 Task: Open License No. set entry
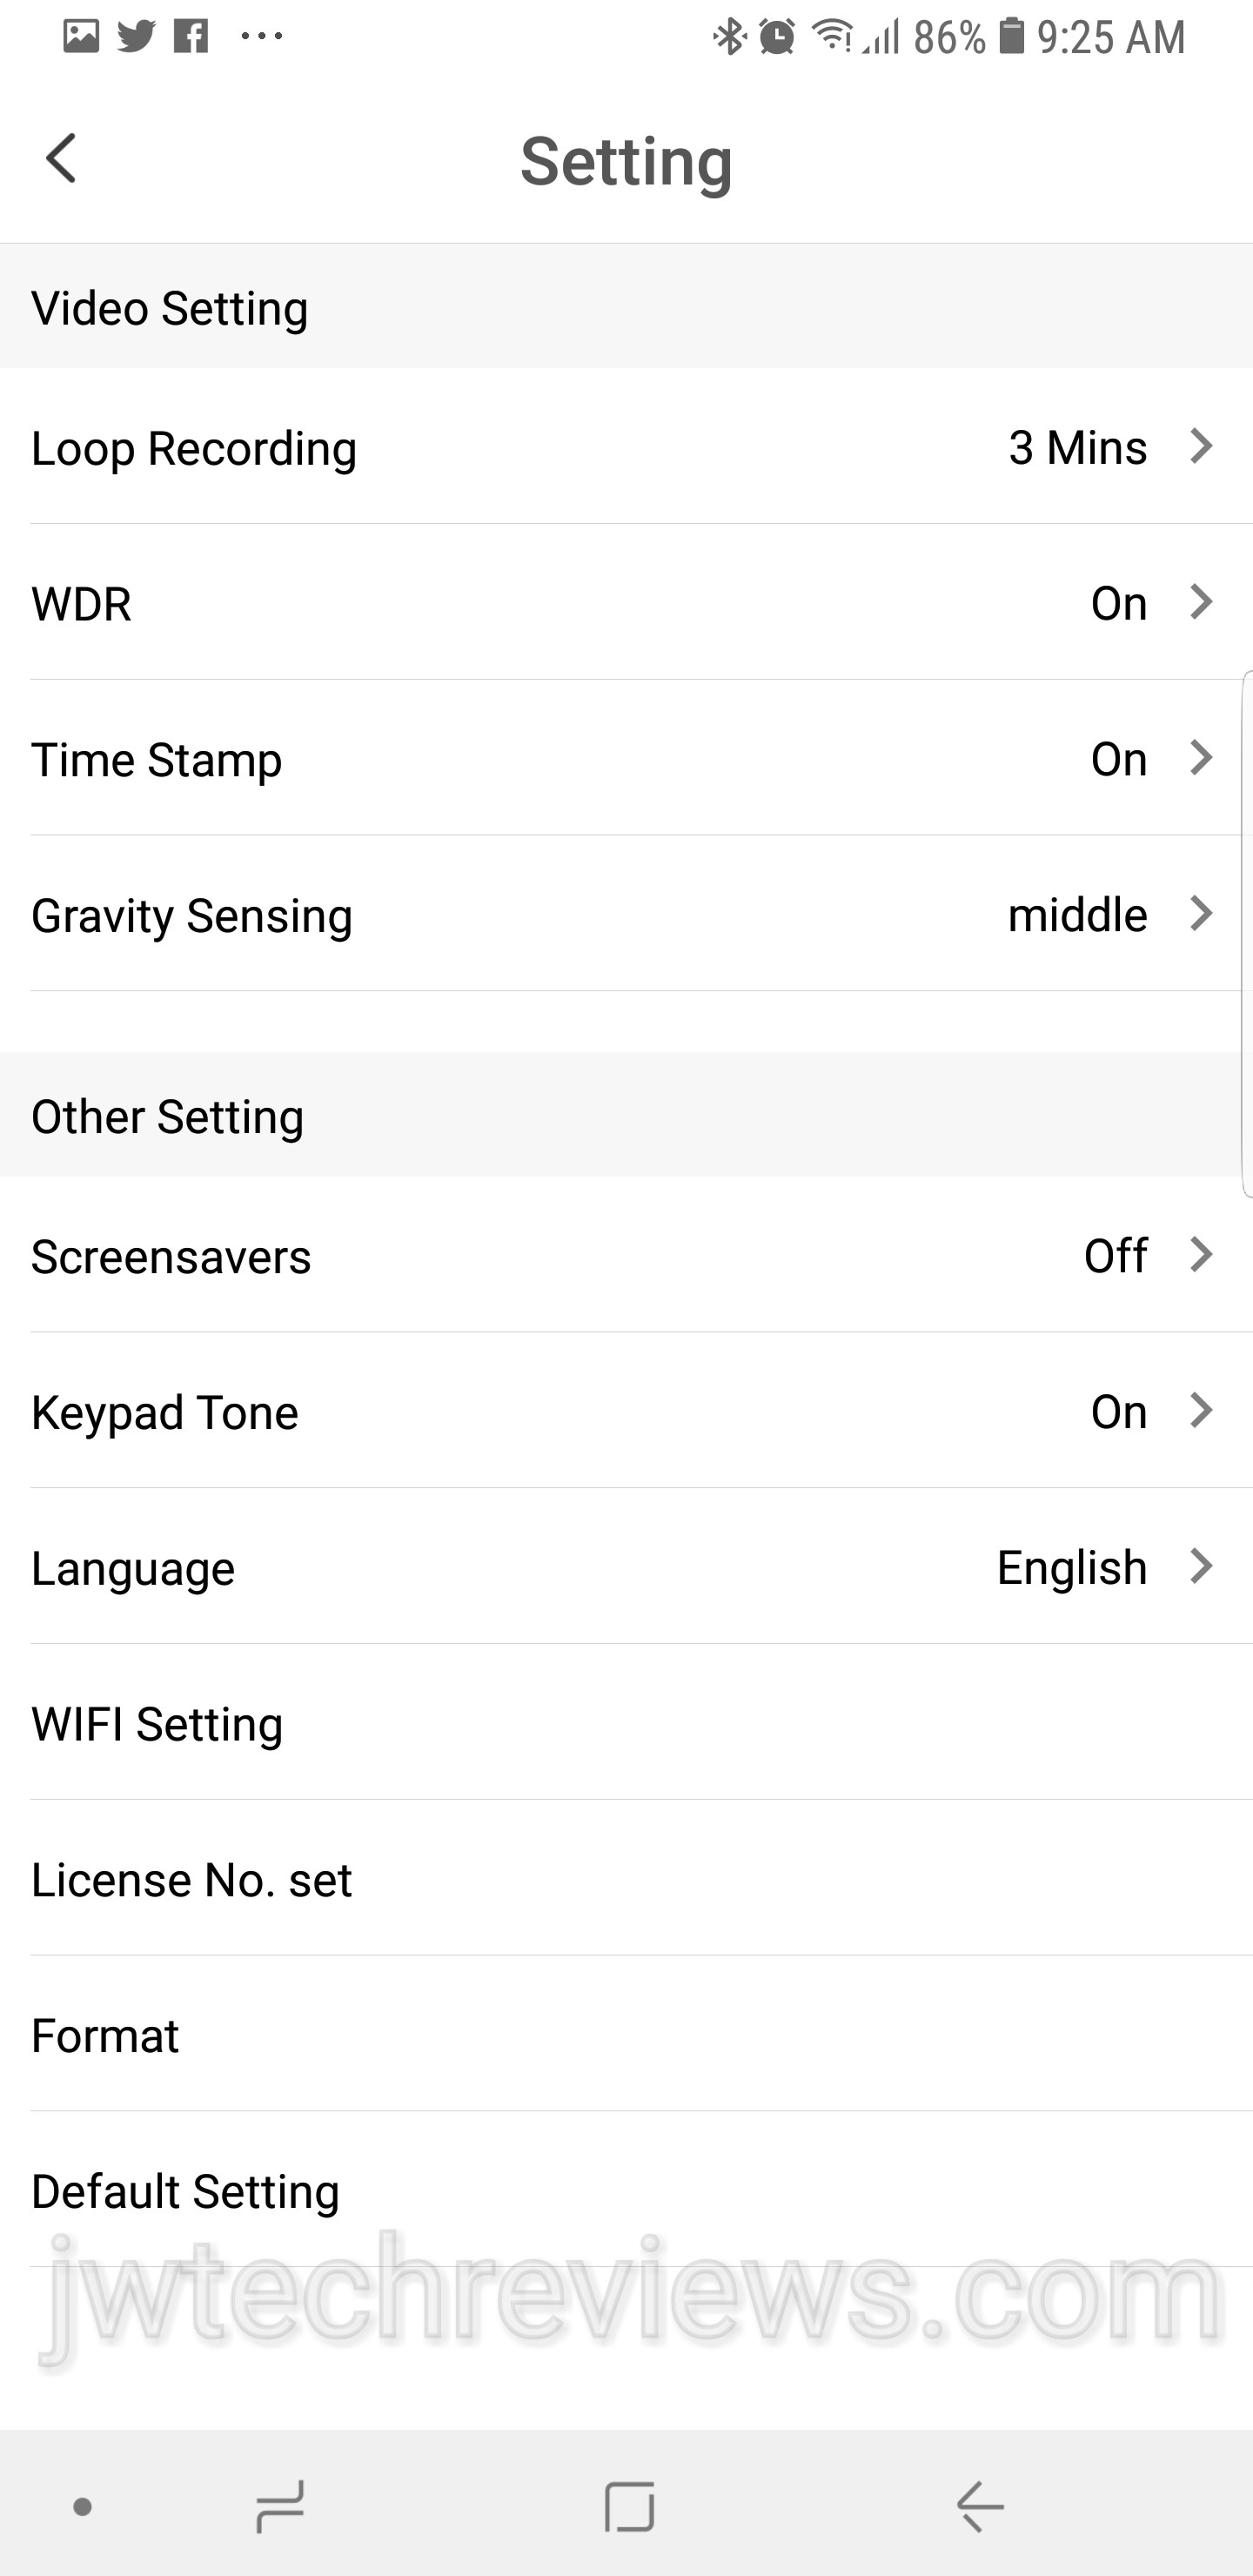click(x=191, y=1880)
